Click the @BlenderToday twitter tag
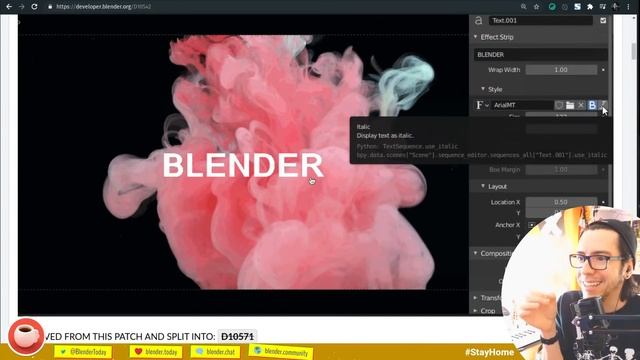 [83, 351]
